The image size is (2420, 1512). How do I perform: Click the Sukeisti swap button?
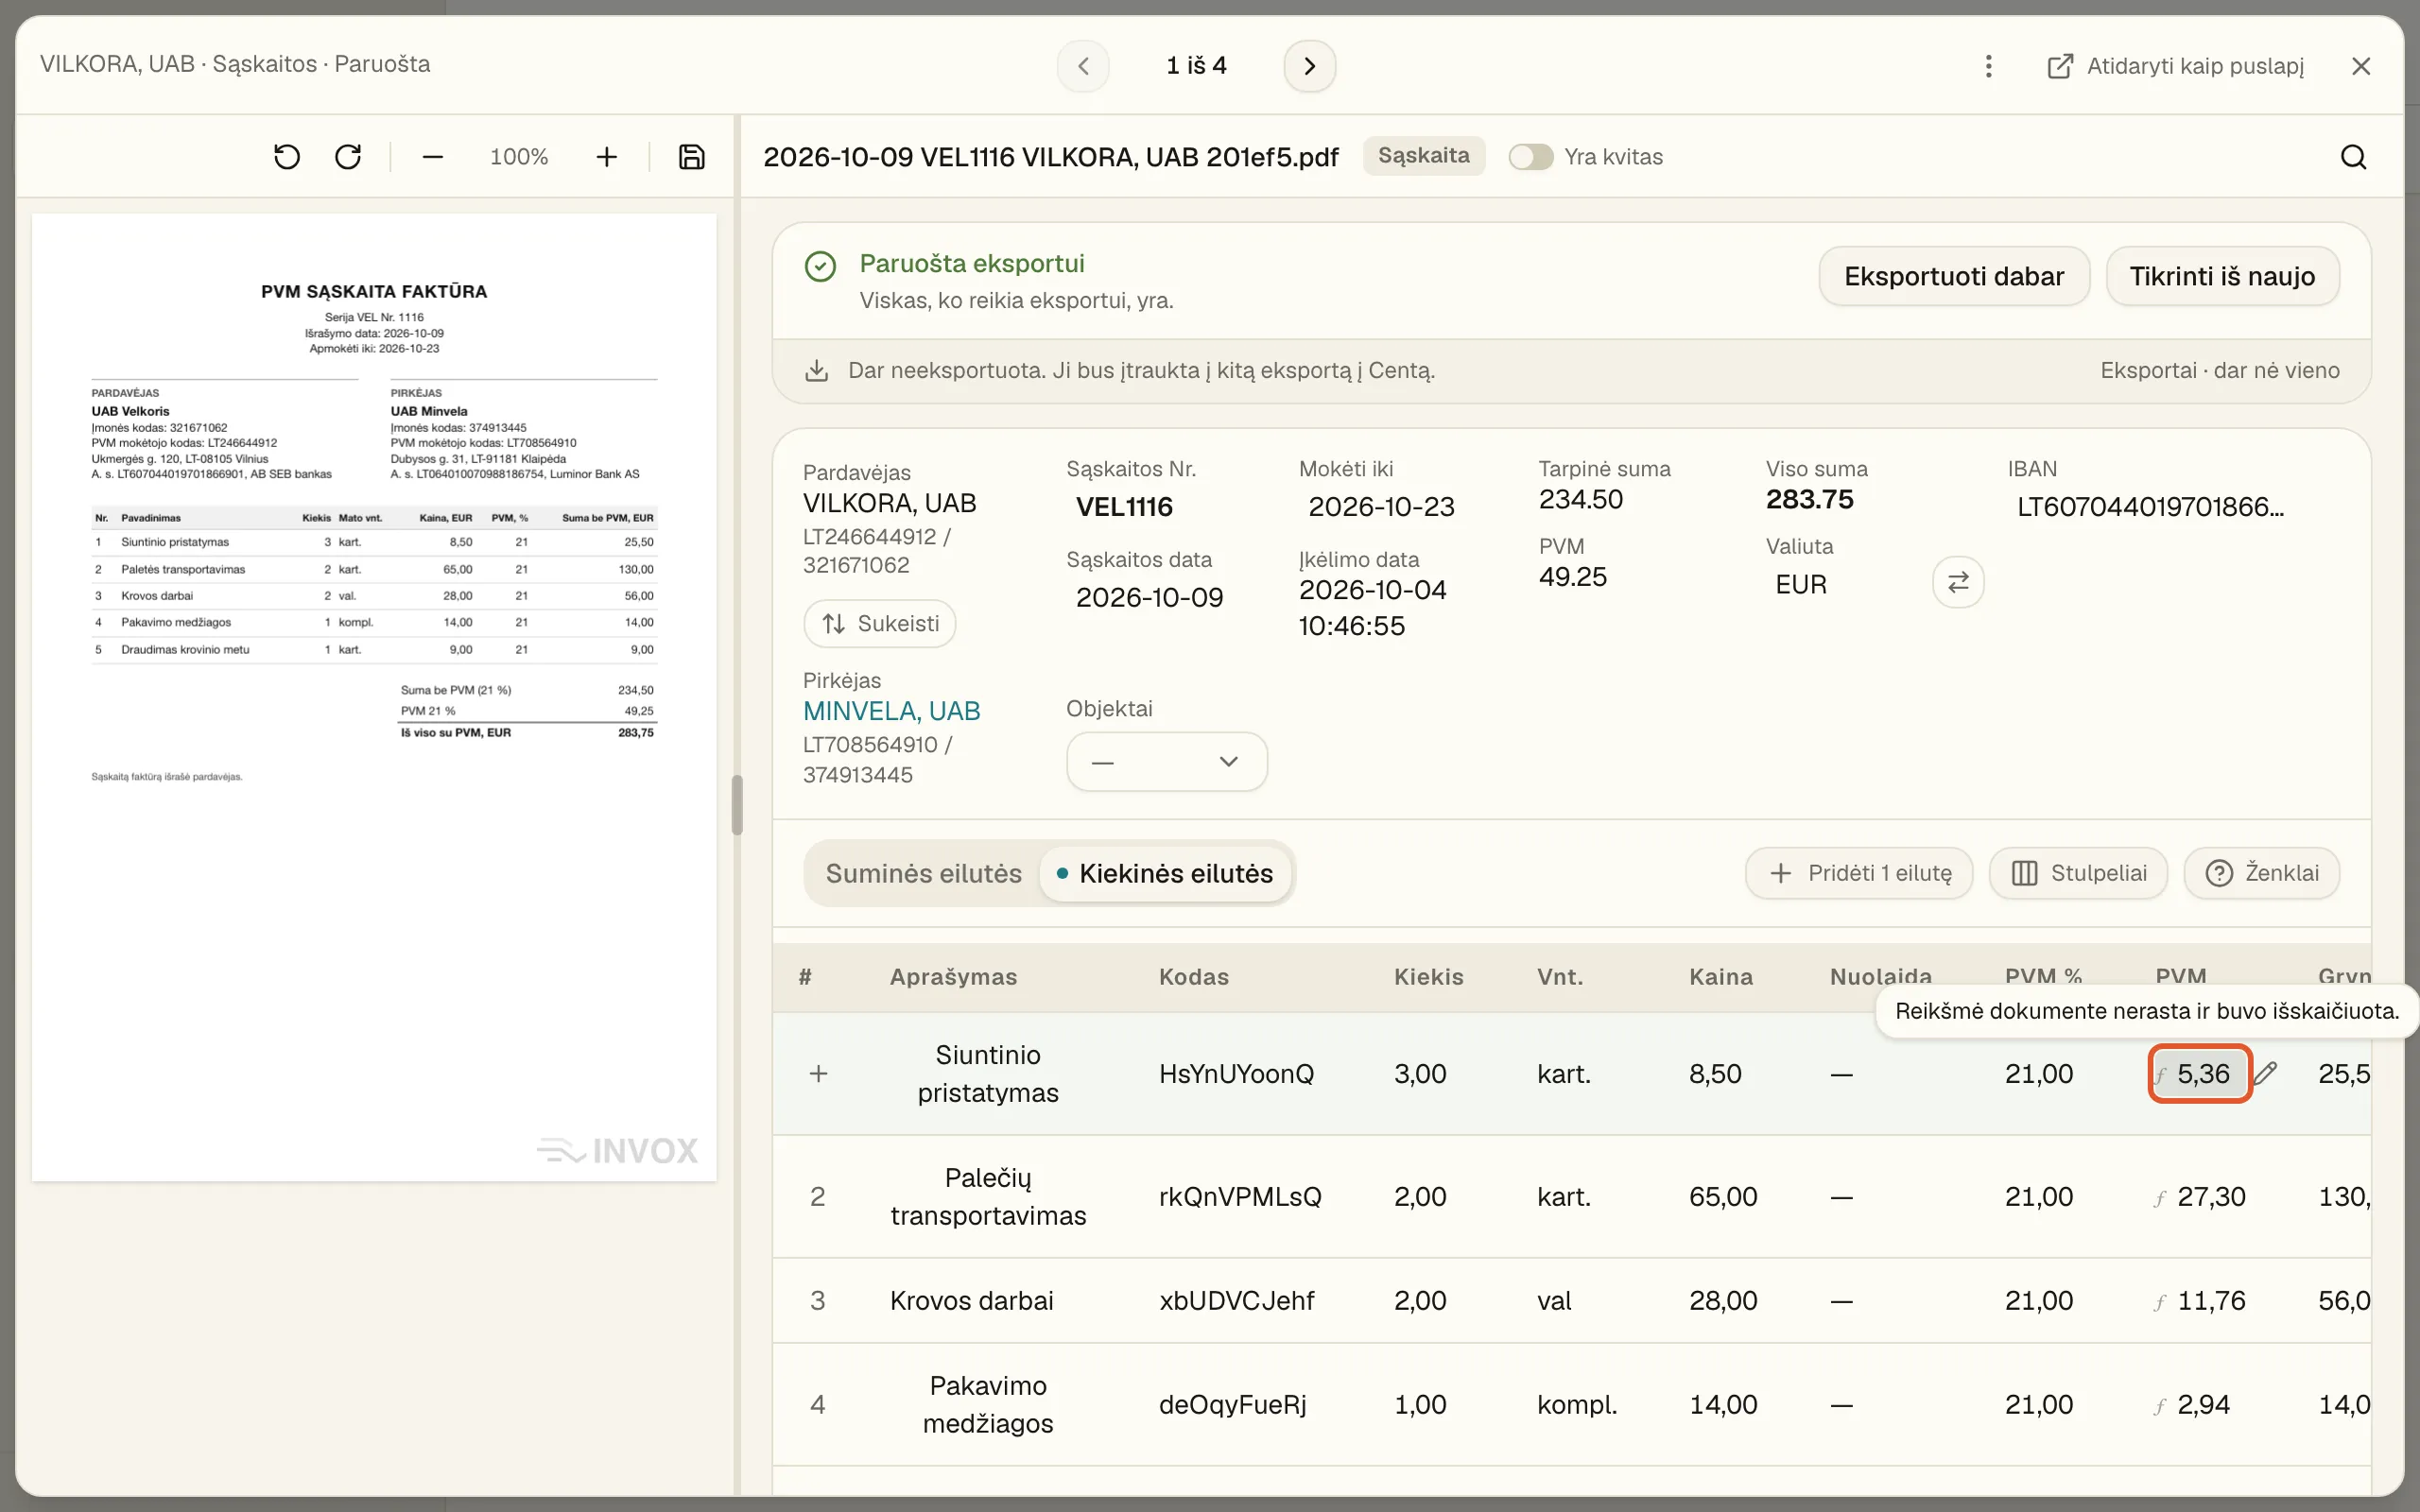879,624
